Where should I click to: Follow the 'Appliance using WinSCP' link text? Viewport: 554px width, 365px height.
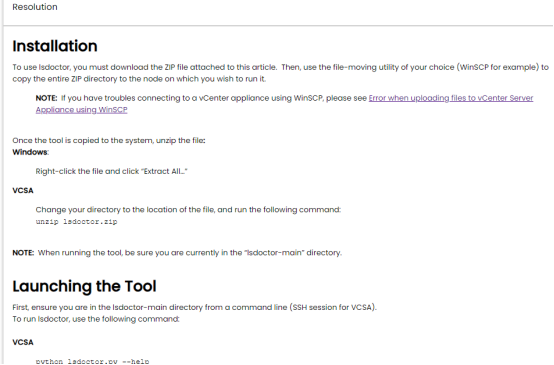82,110
